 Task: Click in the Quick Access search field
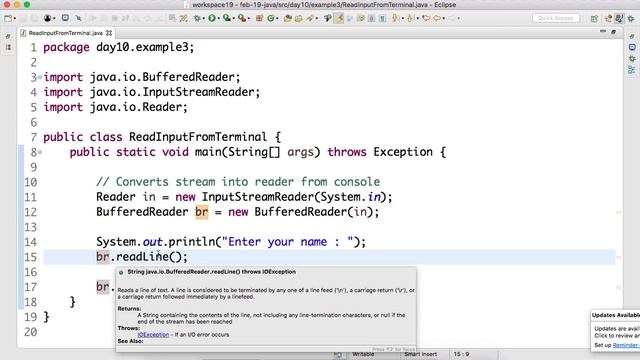556,18
